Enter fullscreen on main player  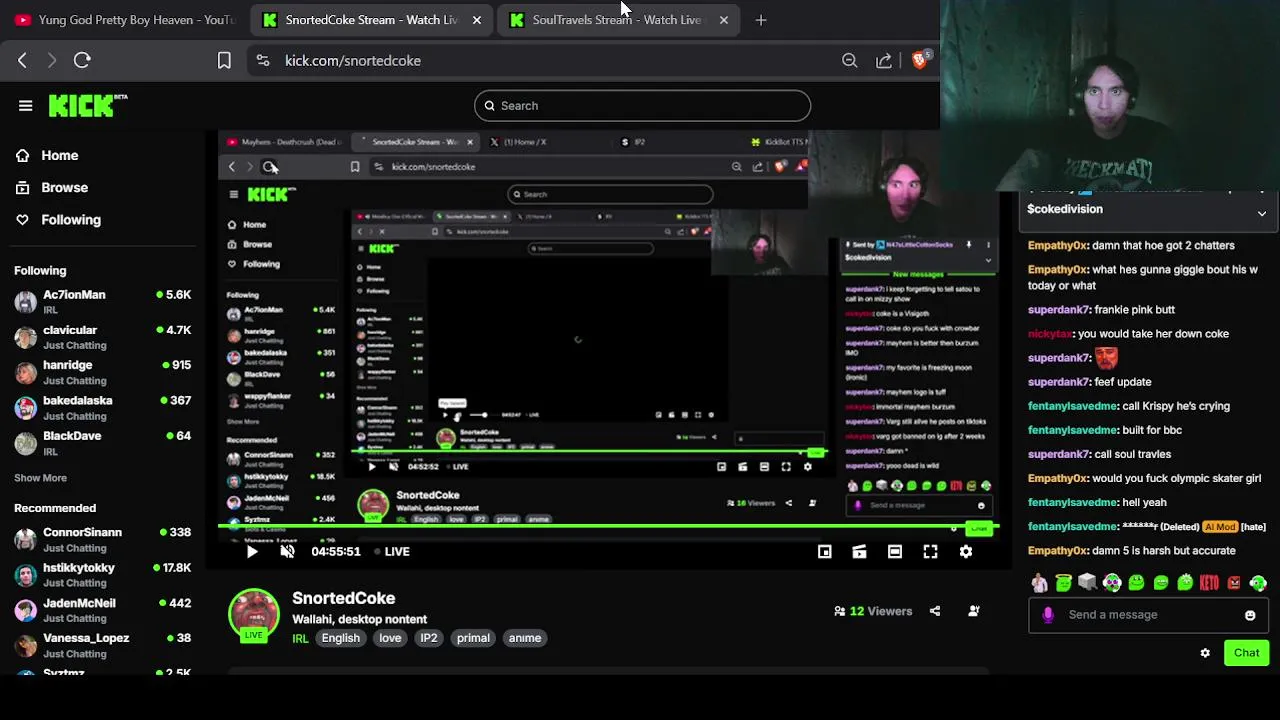pyautogui.click(x=930, y=551)
